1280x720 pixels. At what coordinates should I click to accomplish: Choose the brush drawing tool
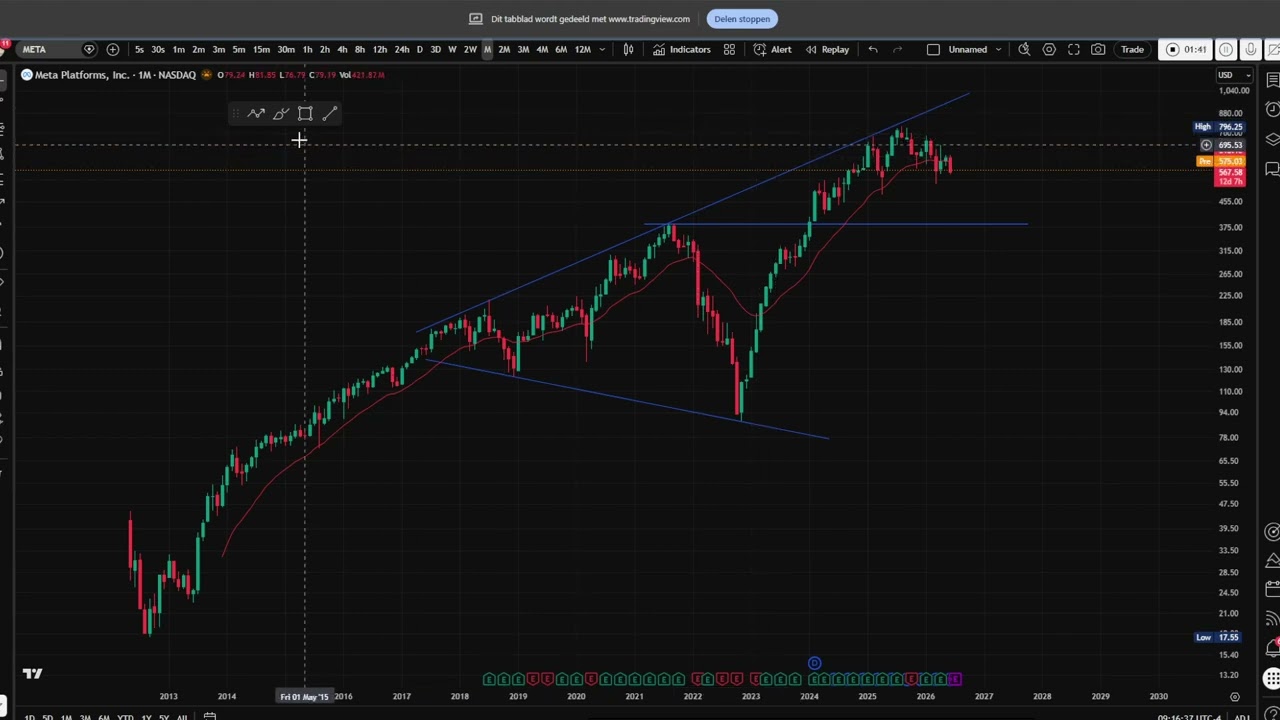tap(281, 114)
